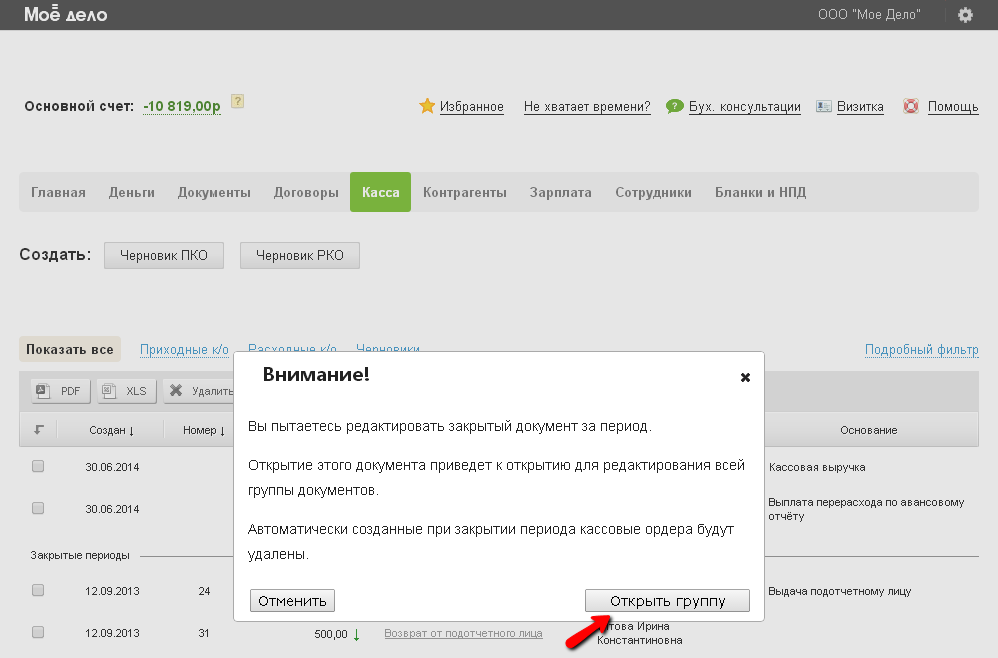Open Бух. консультации link

745,106
